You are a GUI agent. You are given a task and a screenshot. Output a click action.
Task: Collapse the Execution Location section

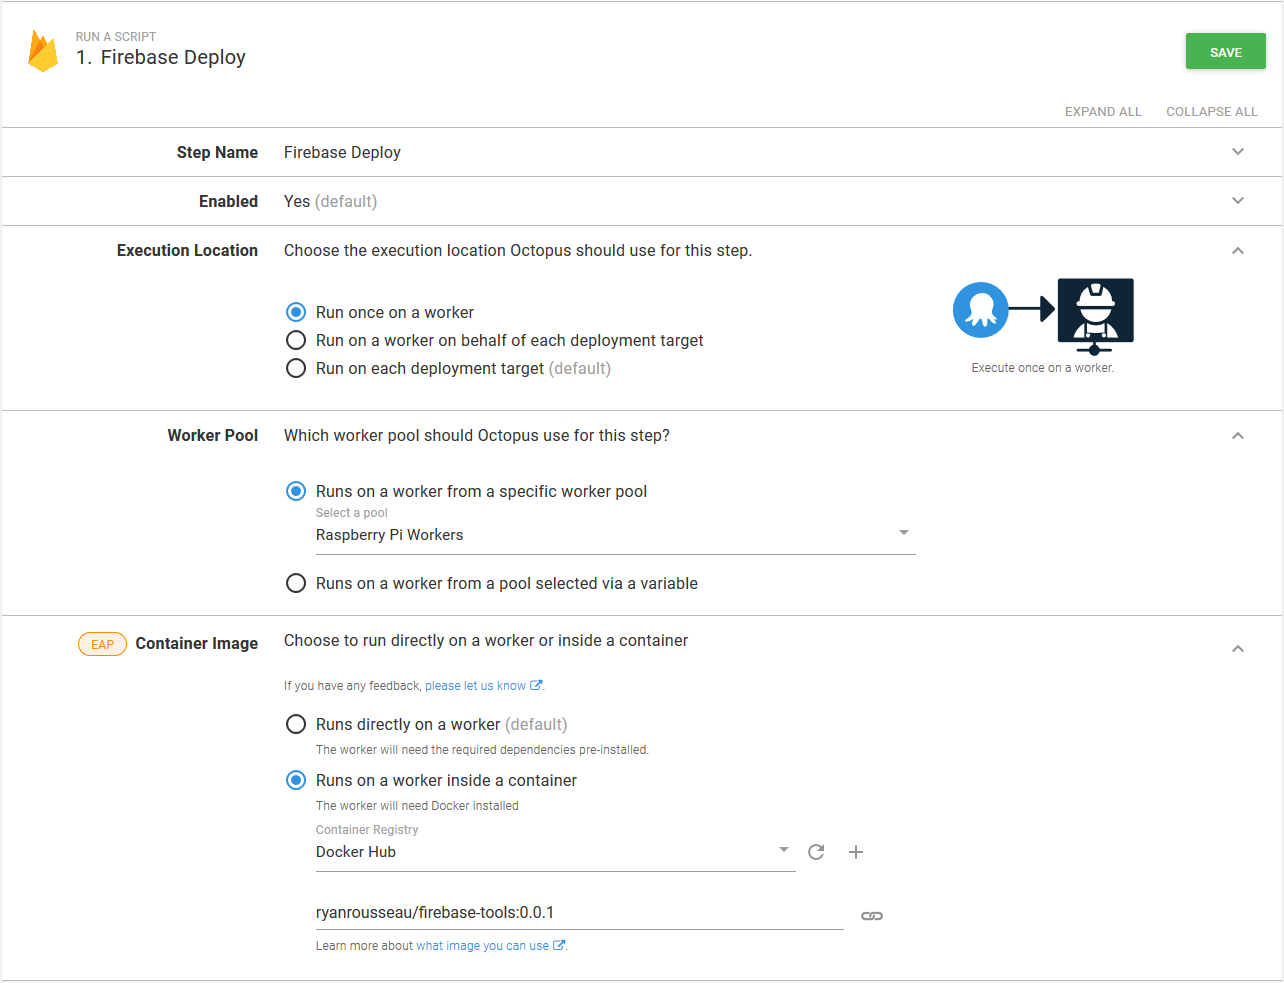click(1238, 250)
